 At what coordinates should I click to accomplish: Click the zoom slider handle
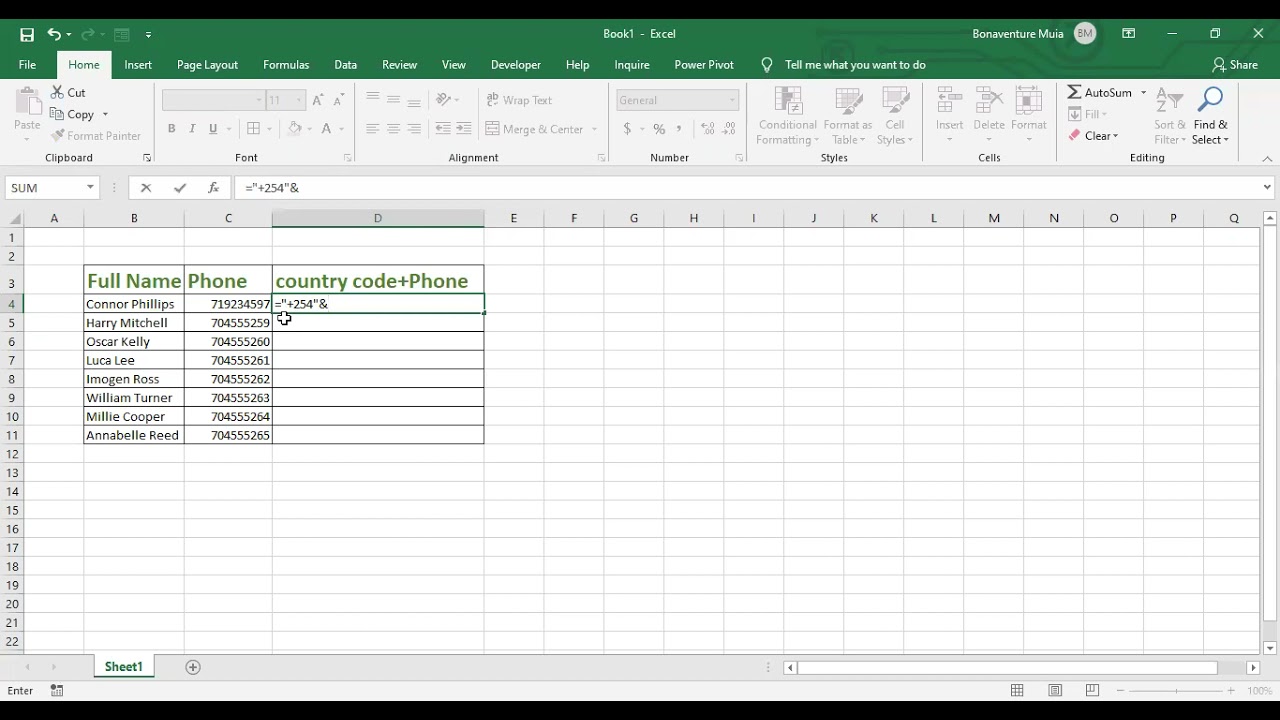coord(1177,691)
